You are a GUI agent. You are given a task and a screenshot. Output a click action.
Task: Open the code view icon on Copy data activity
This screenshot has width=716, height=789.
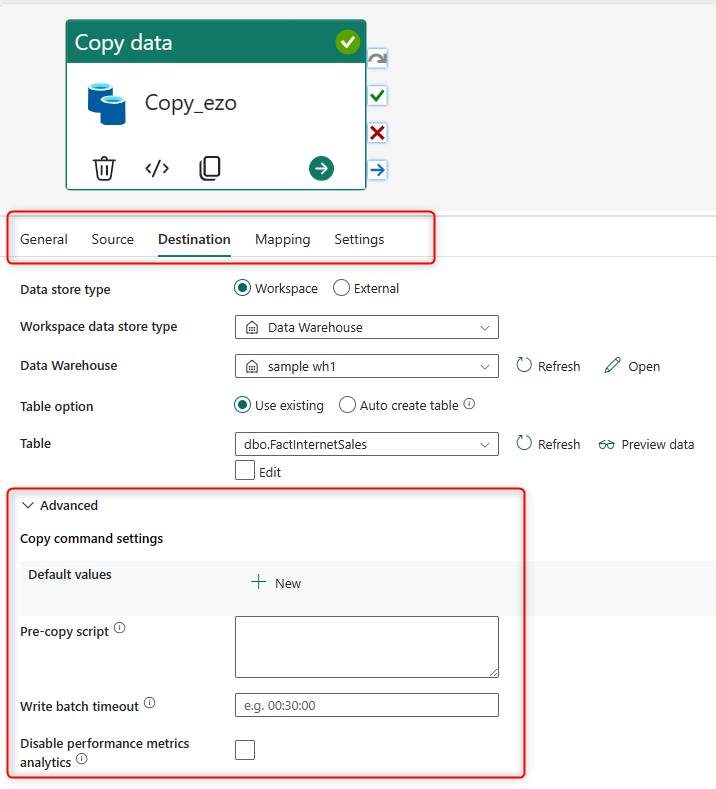click(157, 168)
